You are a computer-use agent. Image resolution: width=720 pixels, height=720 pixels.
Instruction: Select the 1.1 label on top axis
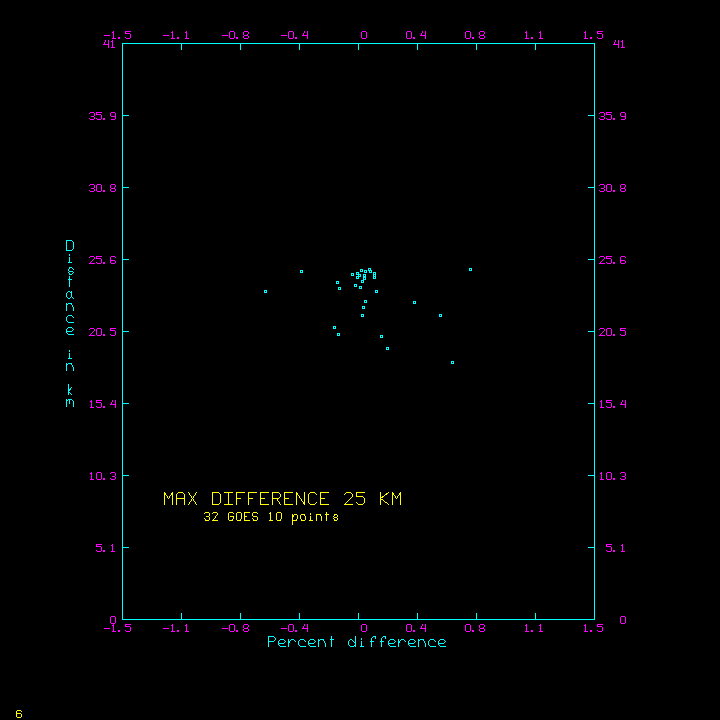(x=534, y=35)
